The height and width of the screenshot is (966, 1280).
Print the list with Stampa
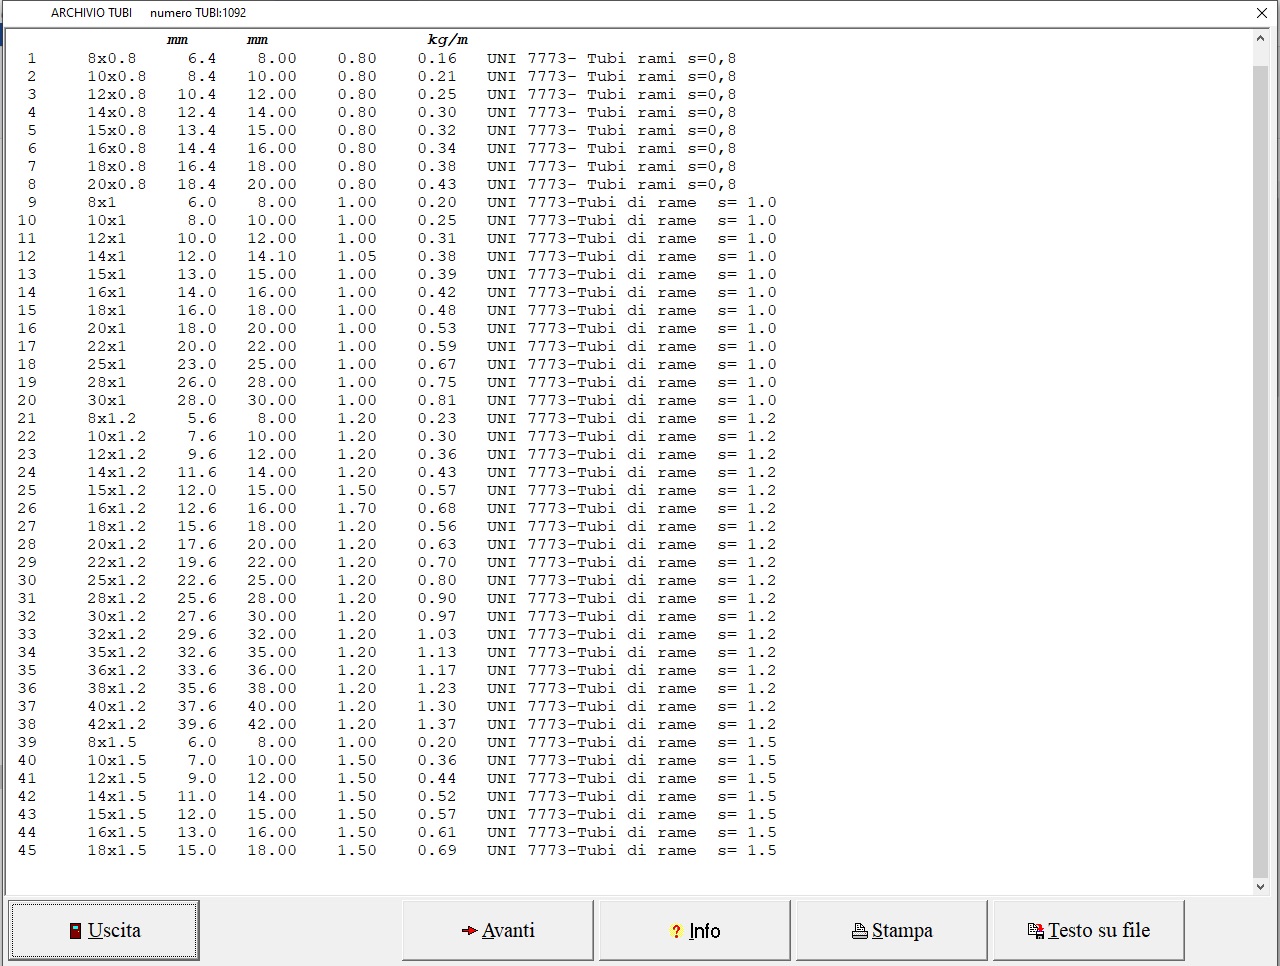pyautogui.click(x=892, y=930)
